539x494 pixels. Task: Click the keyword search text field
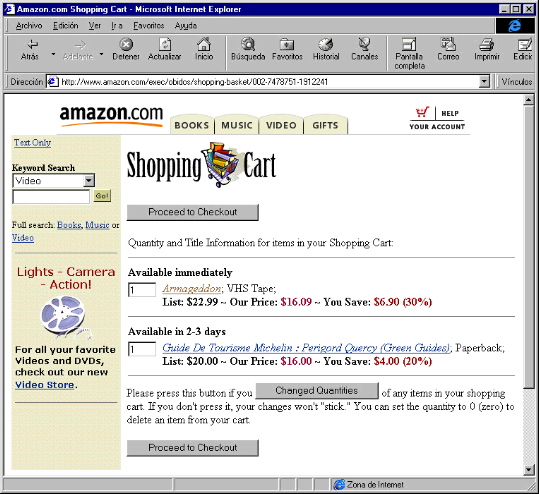click(51, 197)
